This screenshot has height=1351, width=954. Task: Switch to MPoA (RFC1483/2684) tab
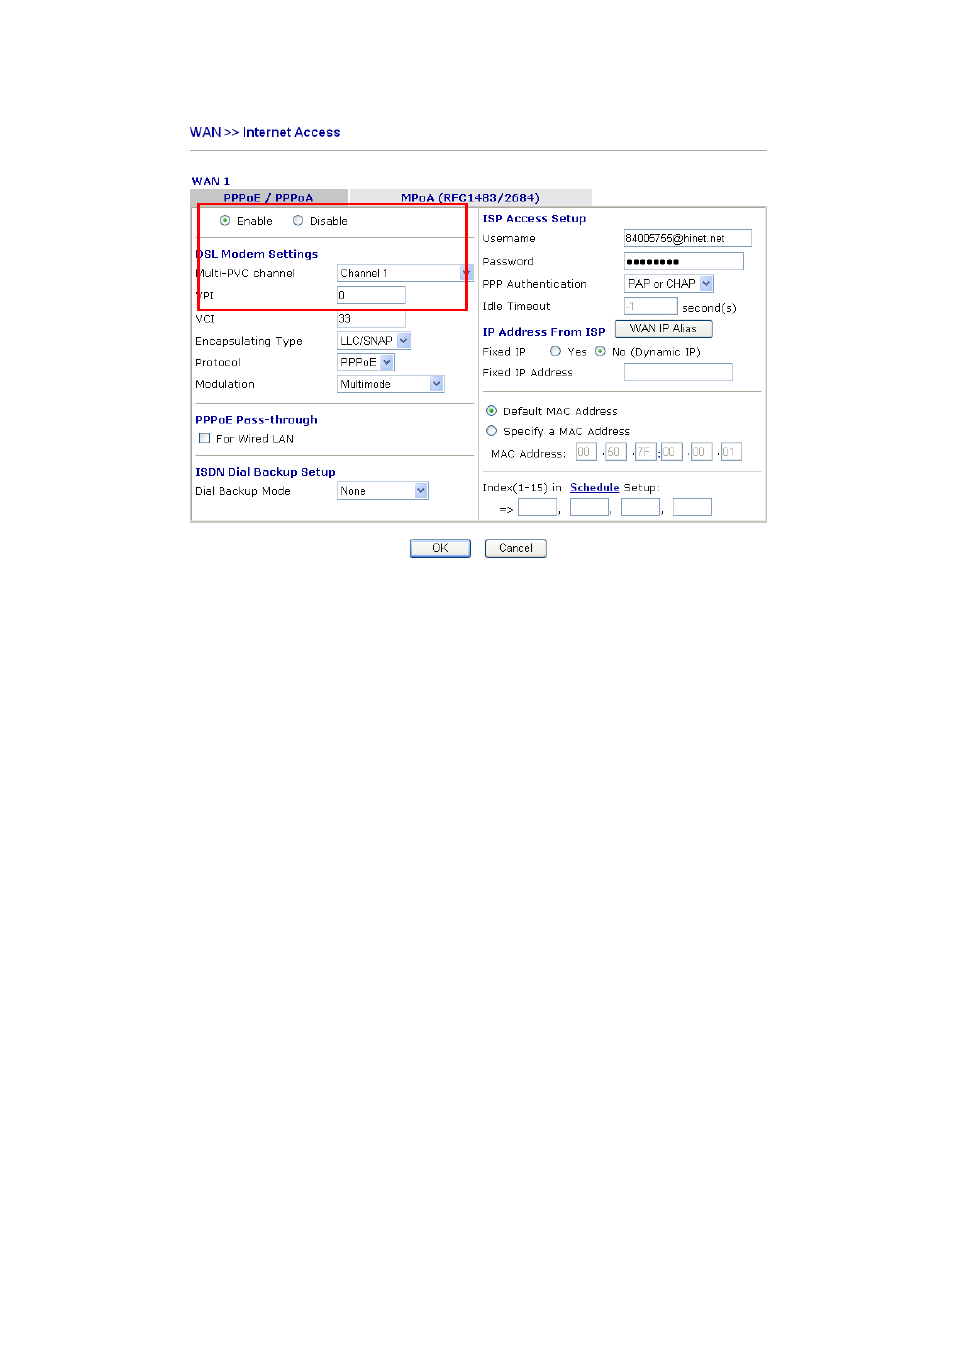coord(470,198)
